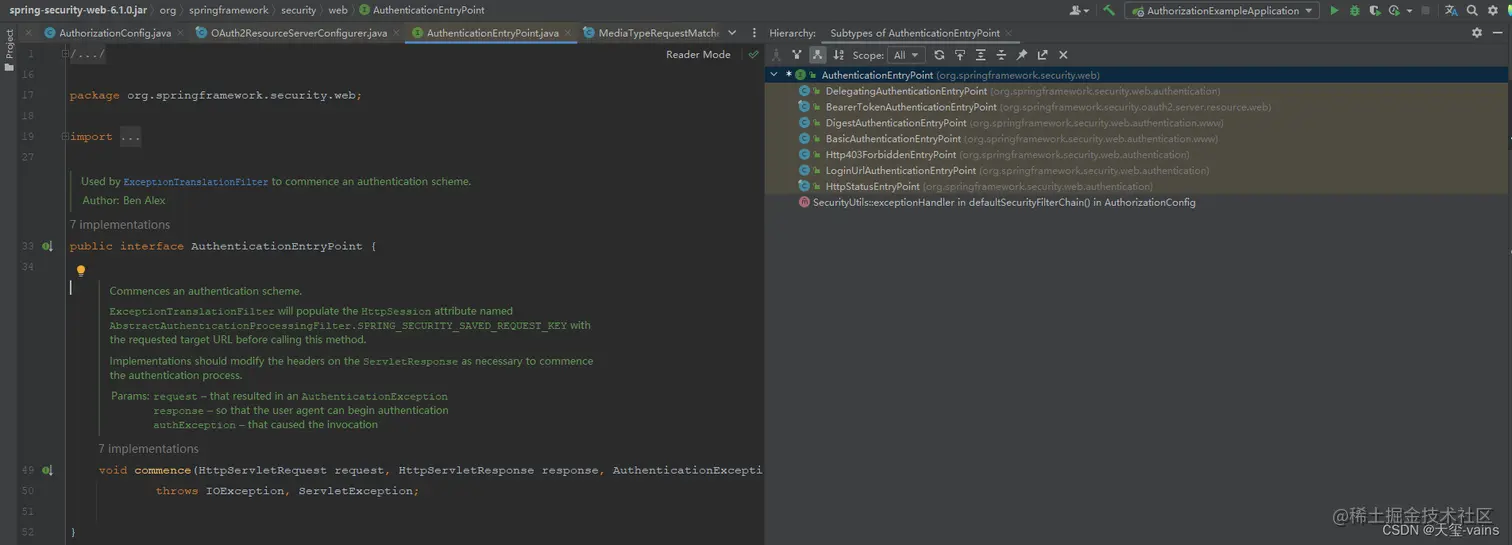Toggle Subtypes Hierarchy view icon
The width and height of the screenshot is (1512, 545).
(x=818, y=55)
